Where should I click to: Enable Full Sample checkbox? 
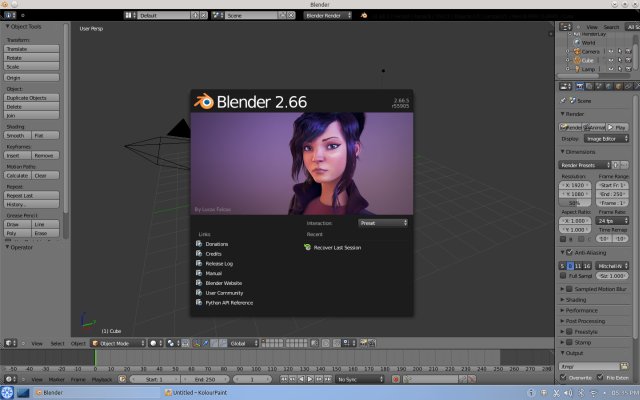point(563,276)
